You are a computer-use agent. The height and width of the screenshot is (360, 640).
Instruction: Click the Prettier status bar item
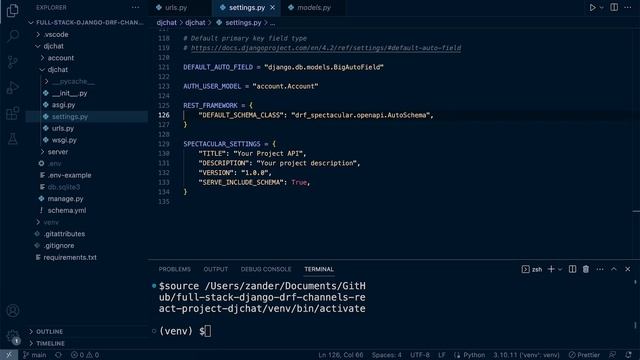point(584,355)
